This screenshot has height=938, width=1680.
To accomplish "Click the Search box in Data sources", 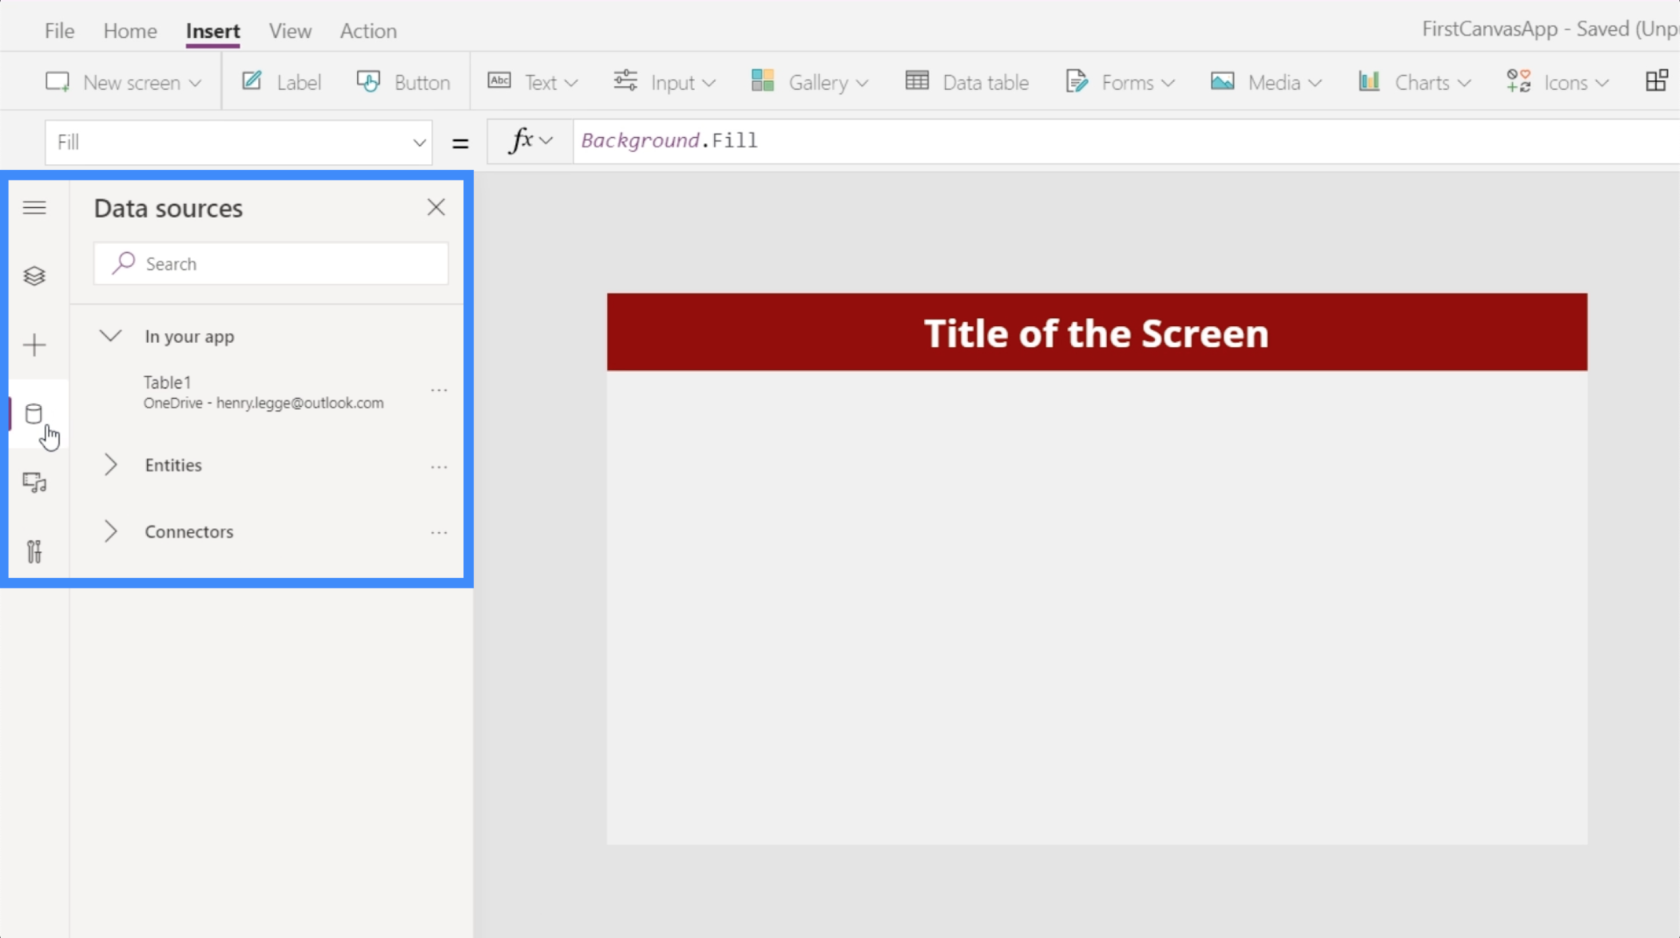I will coord(271,264).
